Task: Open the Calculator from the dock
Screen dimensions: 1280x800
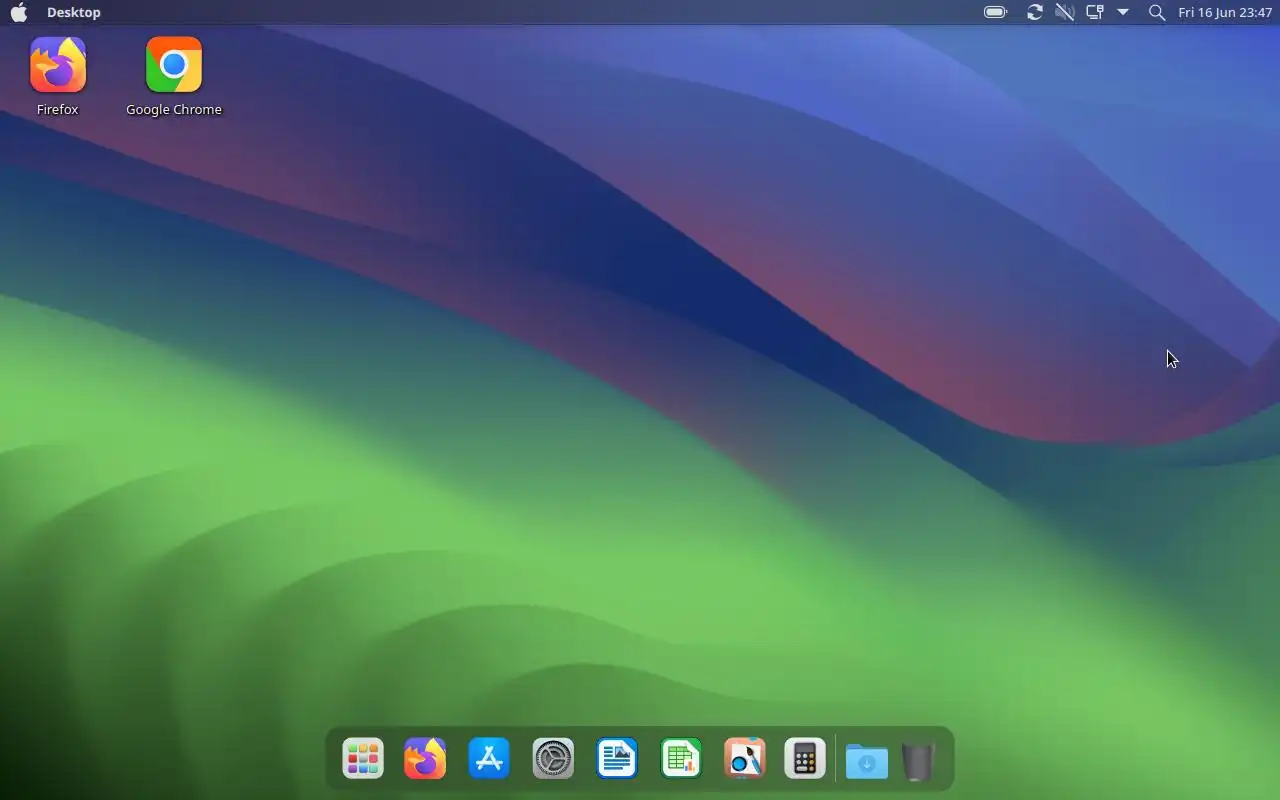Action: 805,759
